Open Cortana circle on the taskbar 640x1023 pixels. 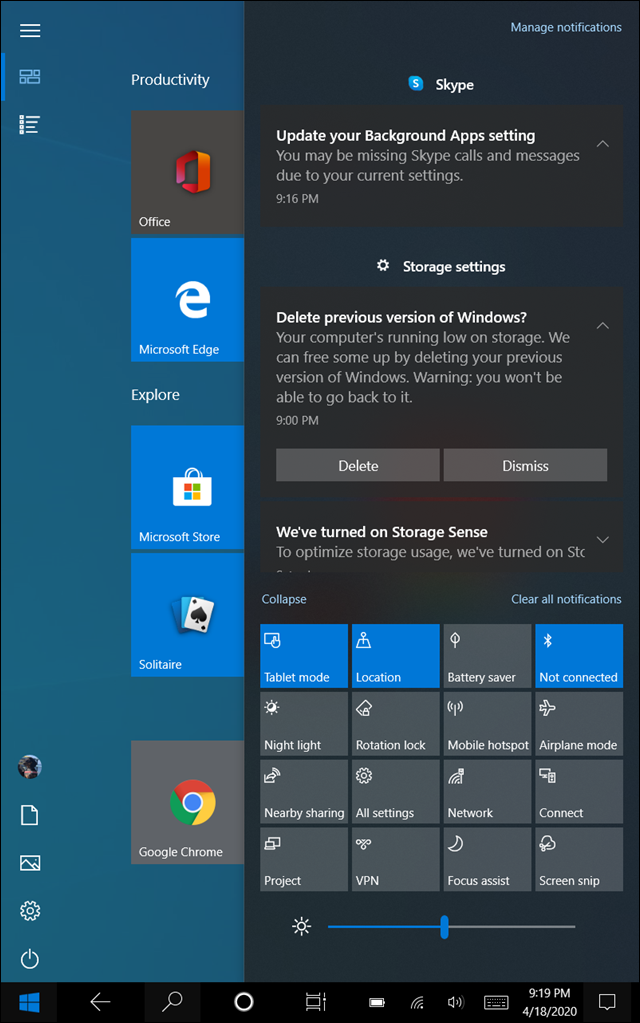tap(243, 1002)
